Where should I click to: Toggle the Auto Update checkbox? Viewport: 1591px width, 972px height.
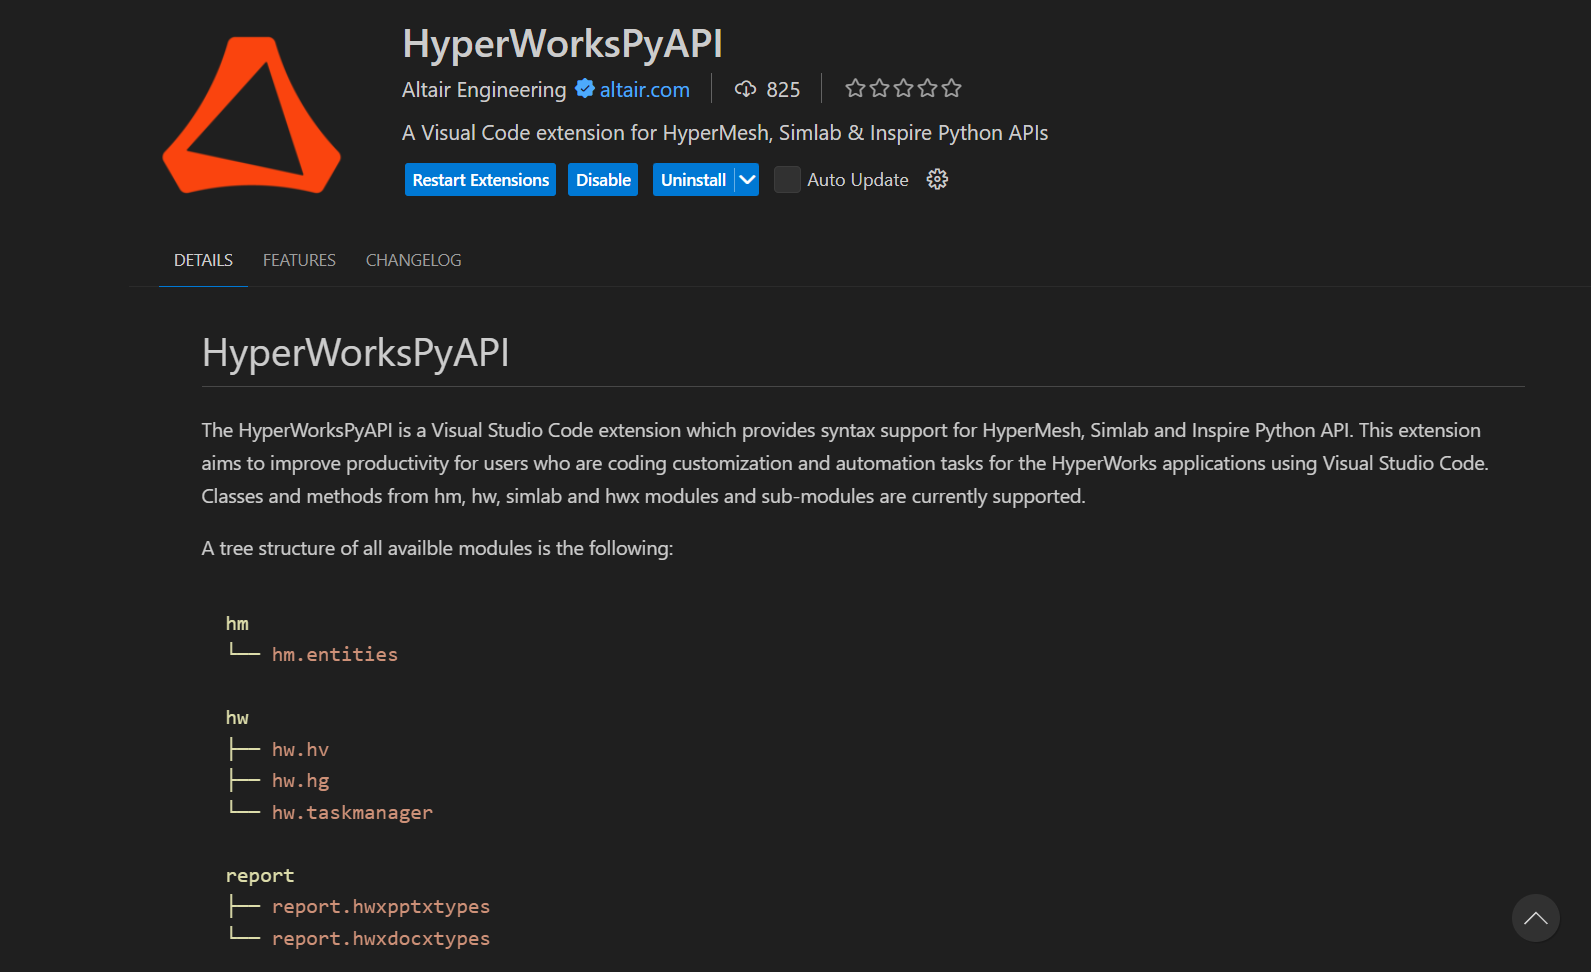coord(787,180)
